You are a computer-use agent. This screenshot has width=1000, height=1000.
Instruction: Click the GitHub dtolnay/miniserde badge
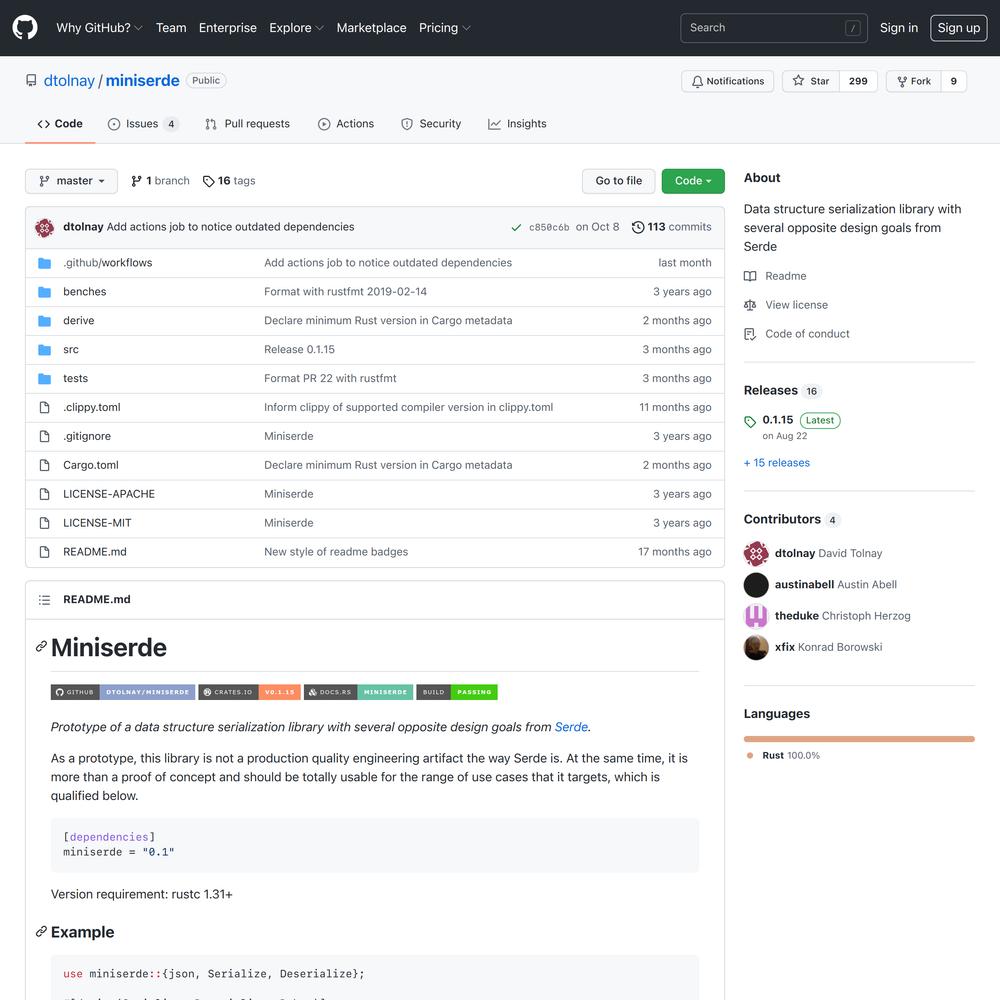[x=123, y=692]
